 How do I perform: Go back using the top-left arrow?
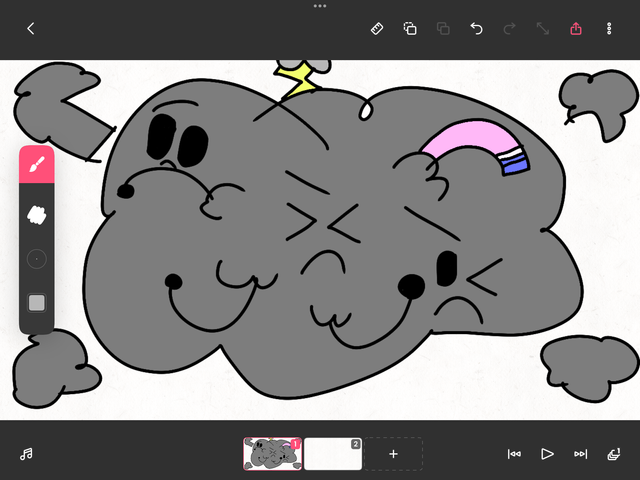coord(30,29)
